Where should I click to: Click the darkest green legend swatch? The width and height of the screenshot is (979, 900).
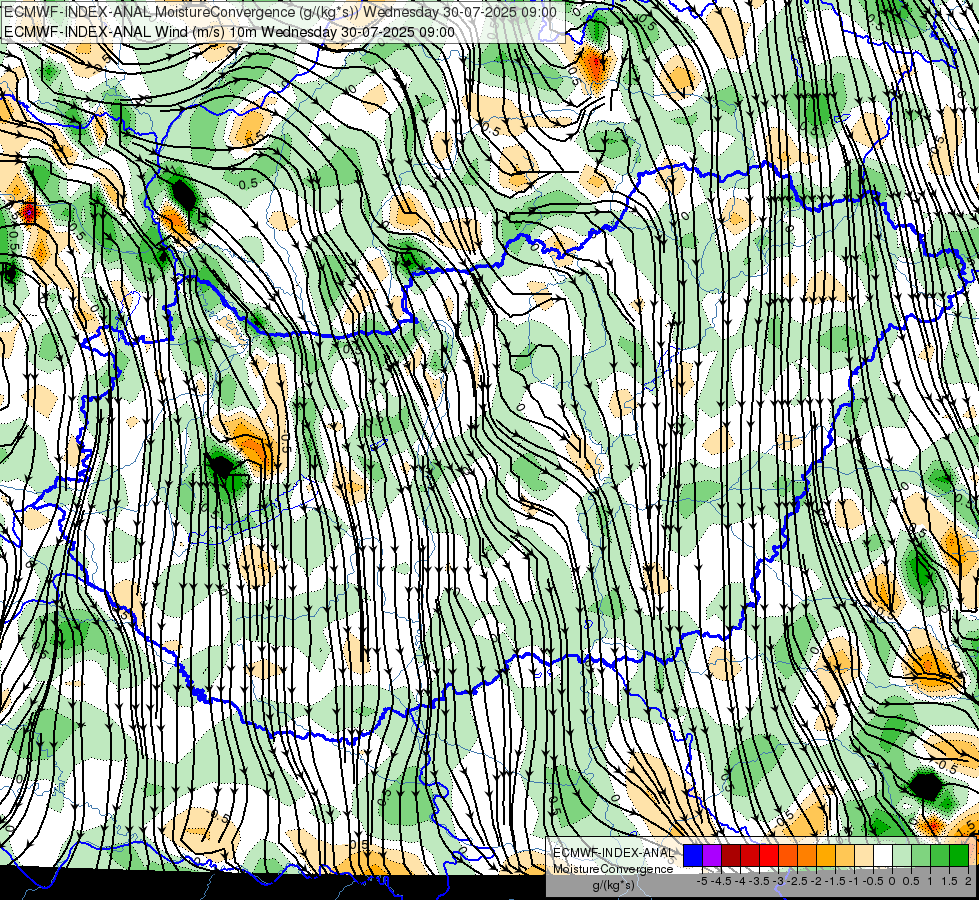[x=959, y=855]
